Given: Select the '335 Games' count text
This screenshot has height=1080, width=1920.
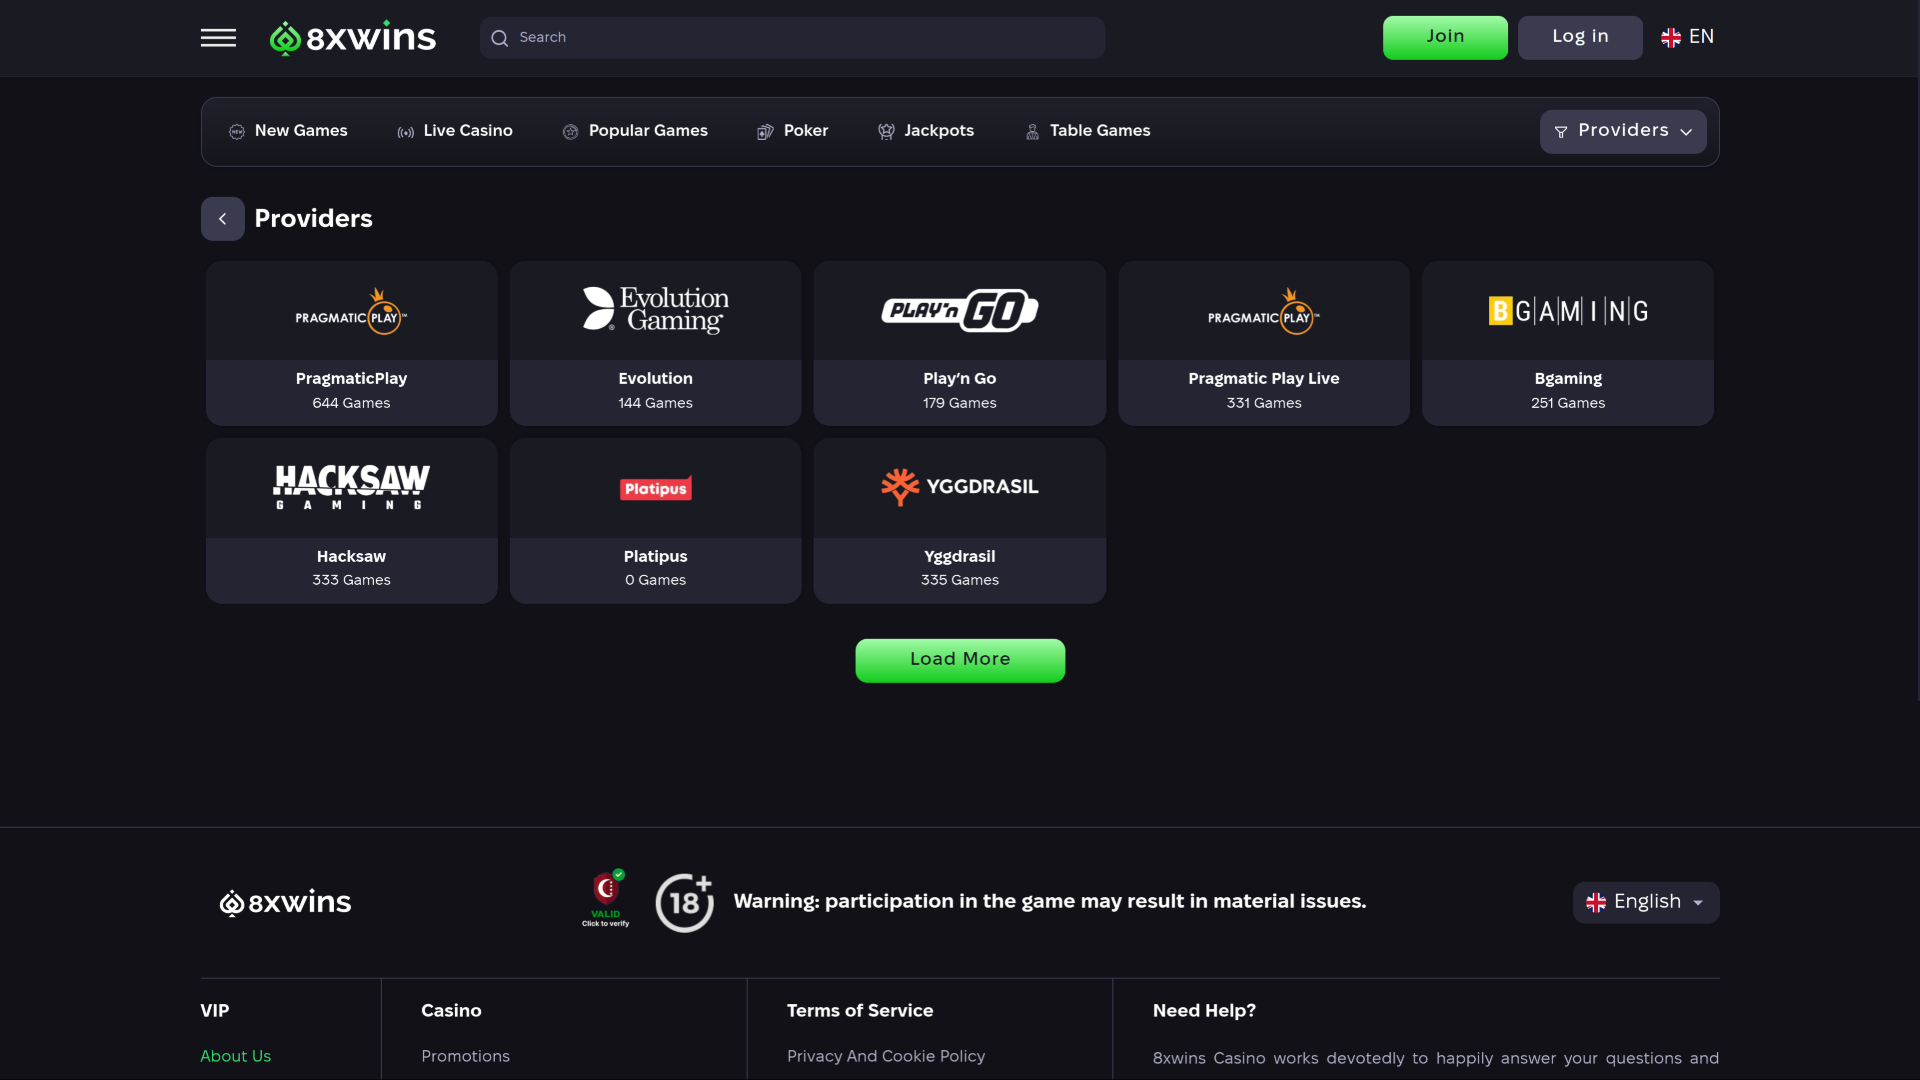Looking at the screenshot, I should coord(960,580).
